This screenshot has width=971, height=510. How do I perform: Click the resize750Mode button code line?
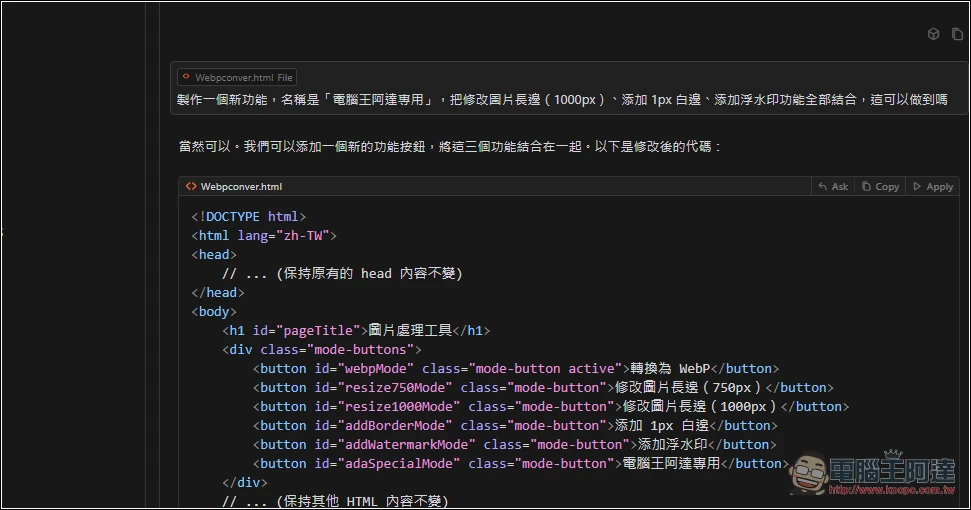pyautogui.click(x=543, y=387)
